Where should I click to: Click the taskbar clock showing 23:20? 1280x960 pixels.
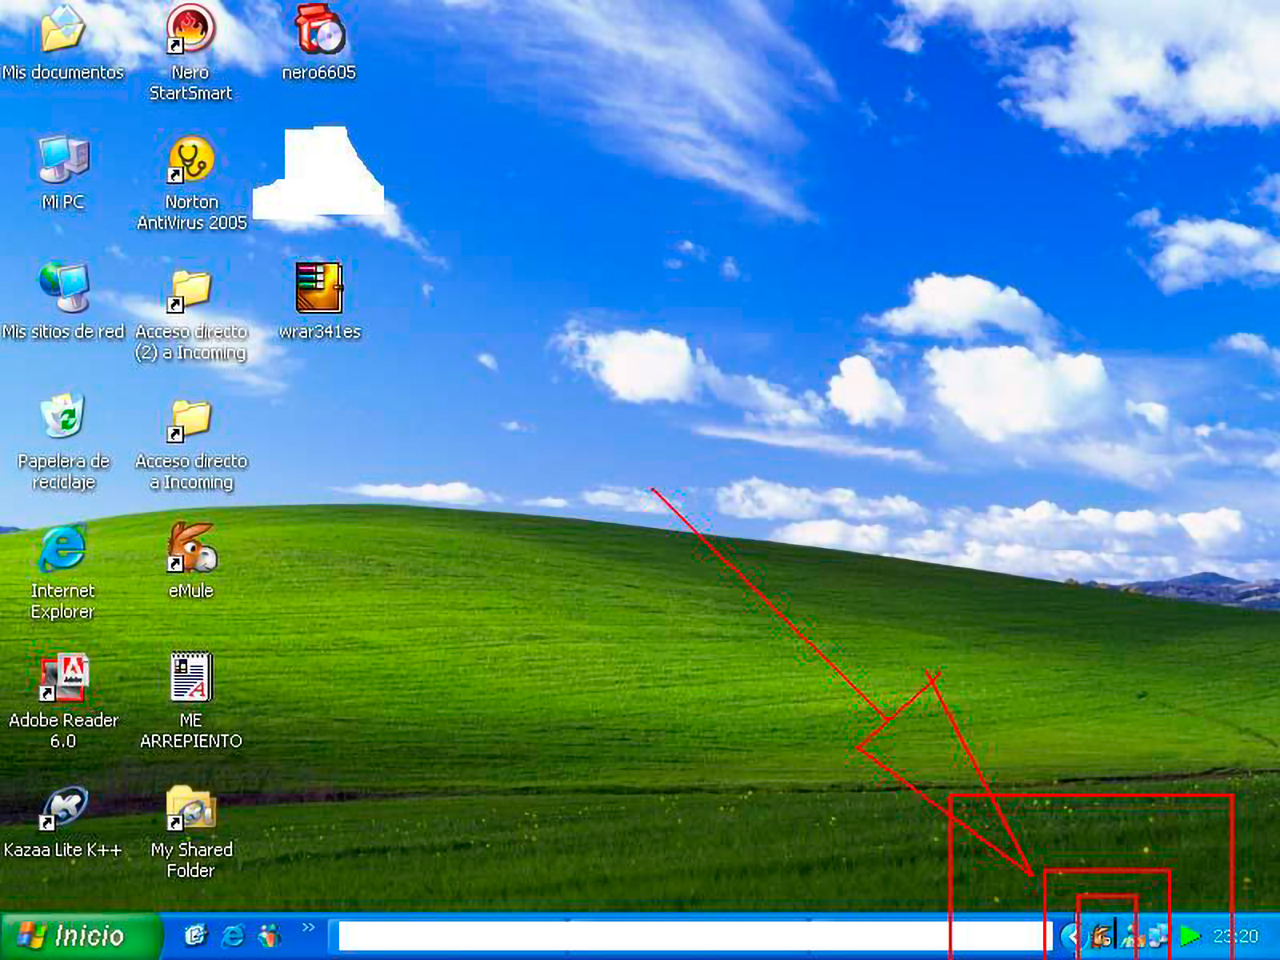(1236, 937)
